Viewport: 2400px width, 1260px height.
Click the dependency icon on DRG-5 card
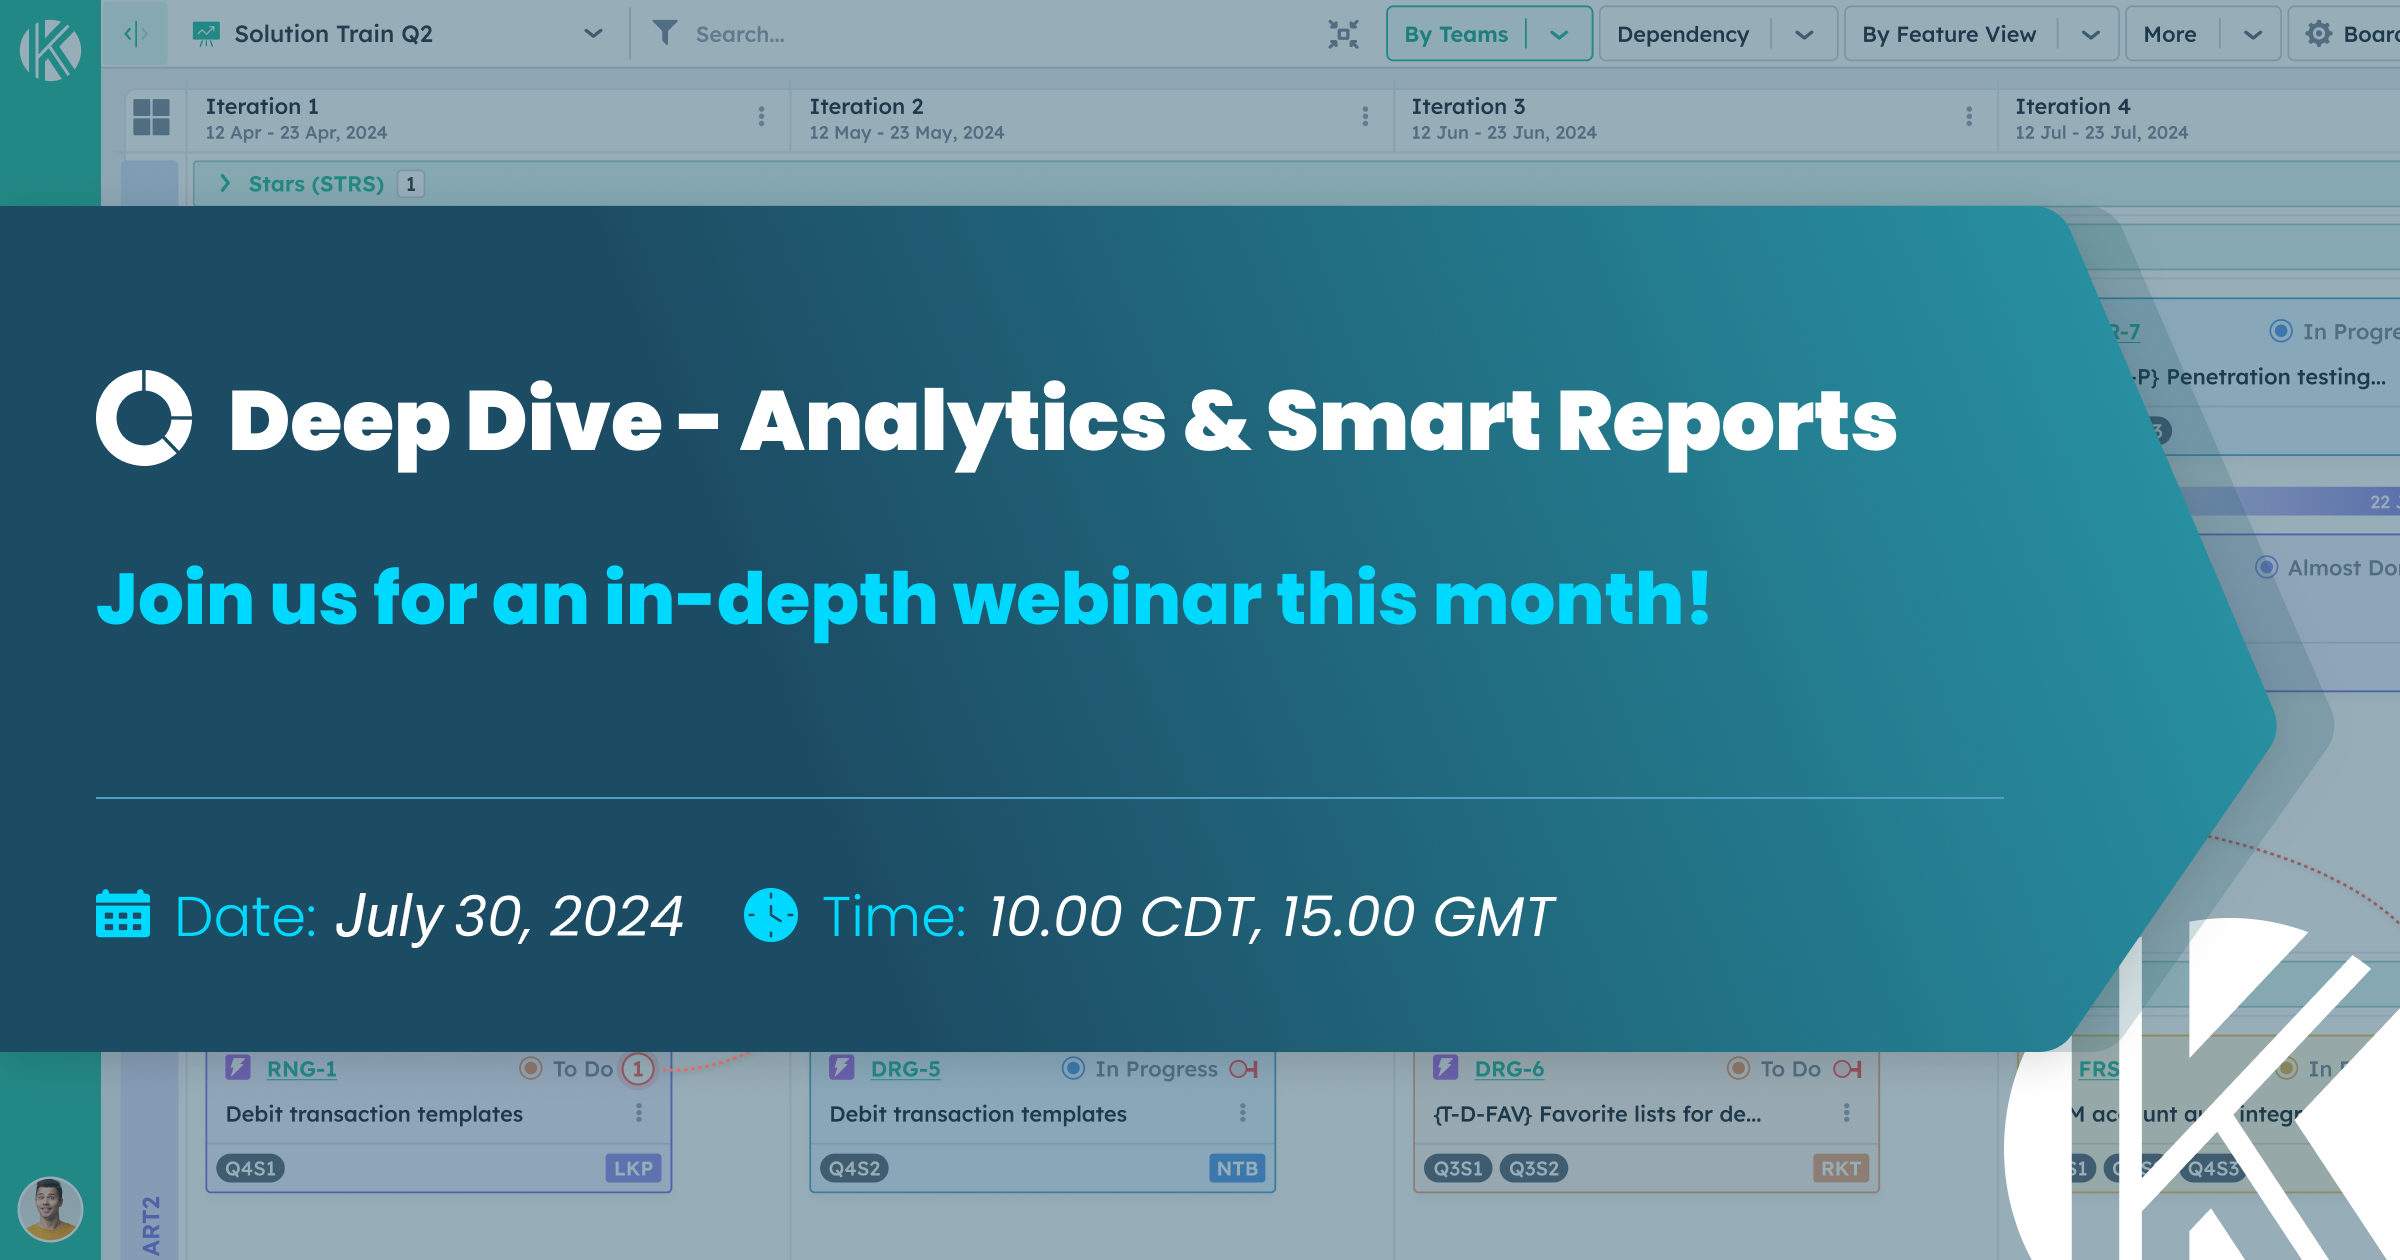pos(1244,1069)
